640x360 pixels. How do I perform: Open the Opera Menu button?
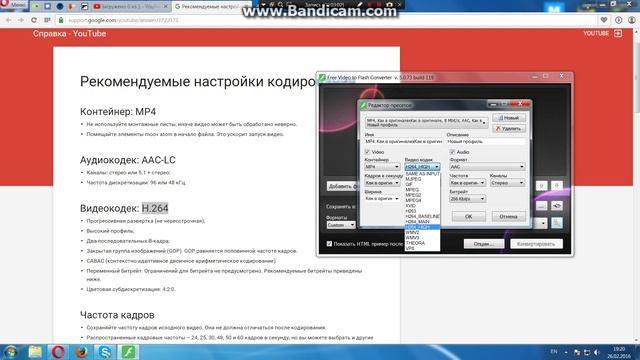tap(13, 5)
